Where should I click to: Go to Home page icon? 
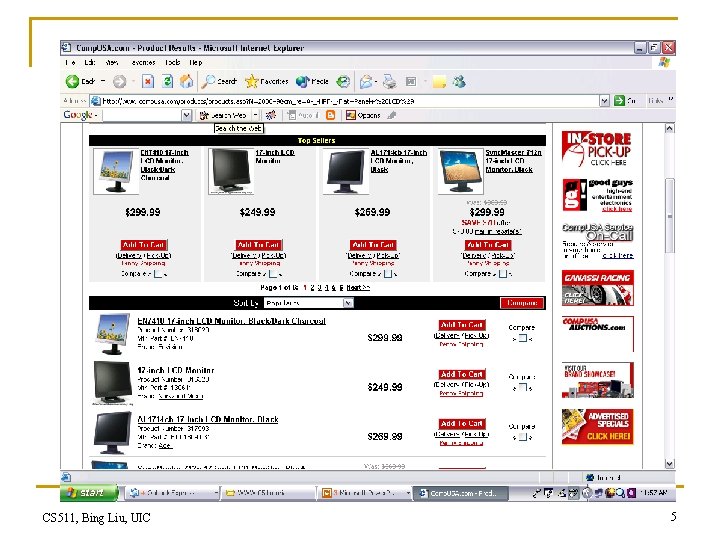pos(186,82)
